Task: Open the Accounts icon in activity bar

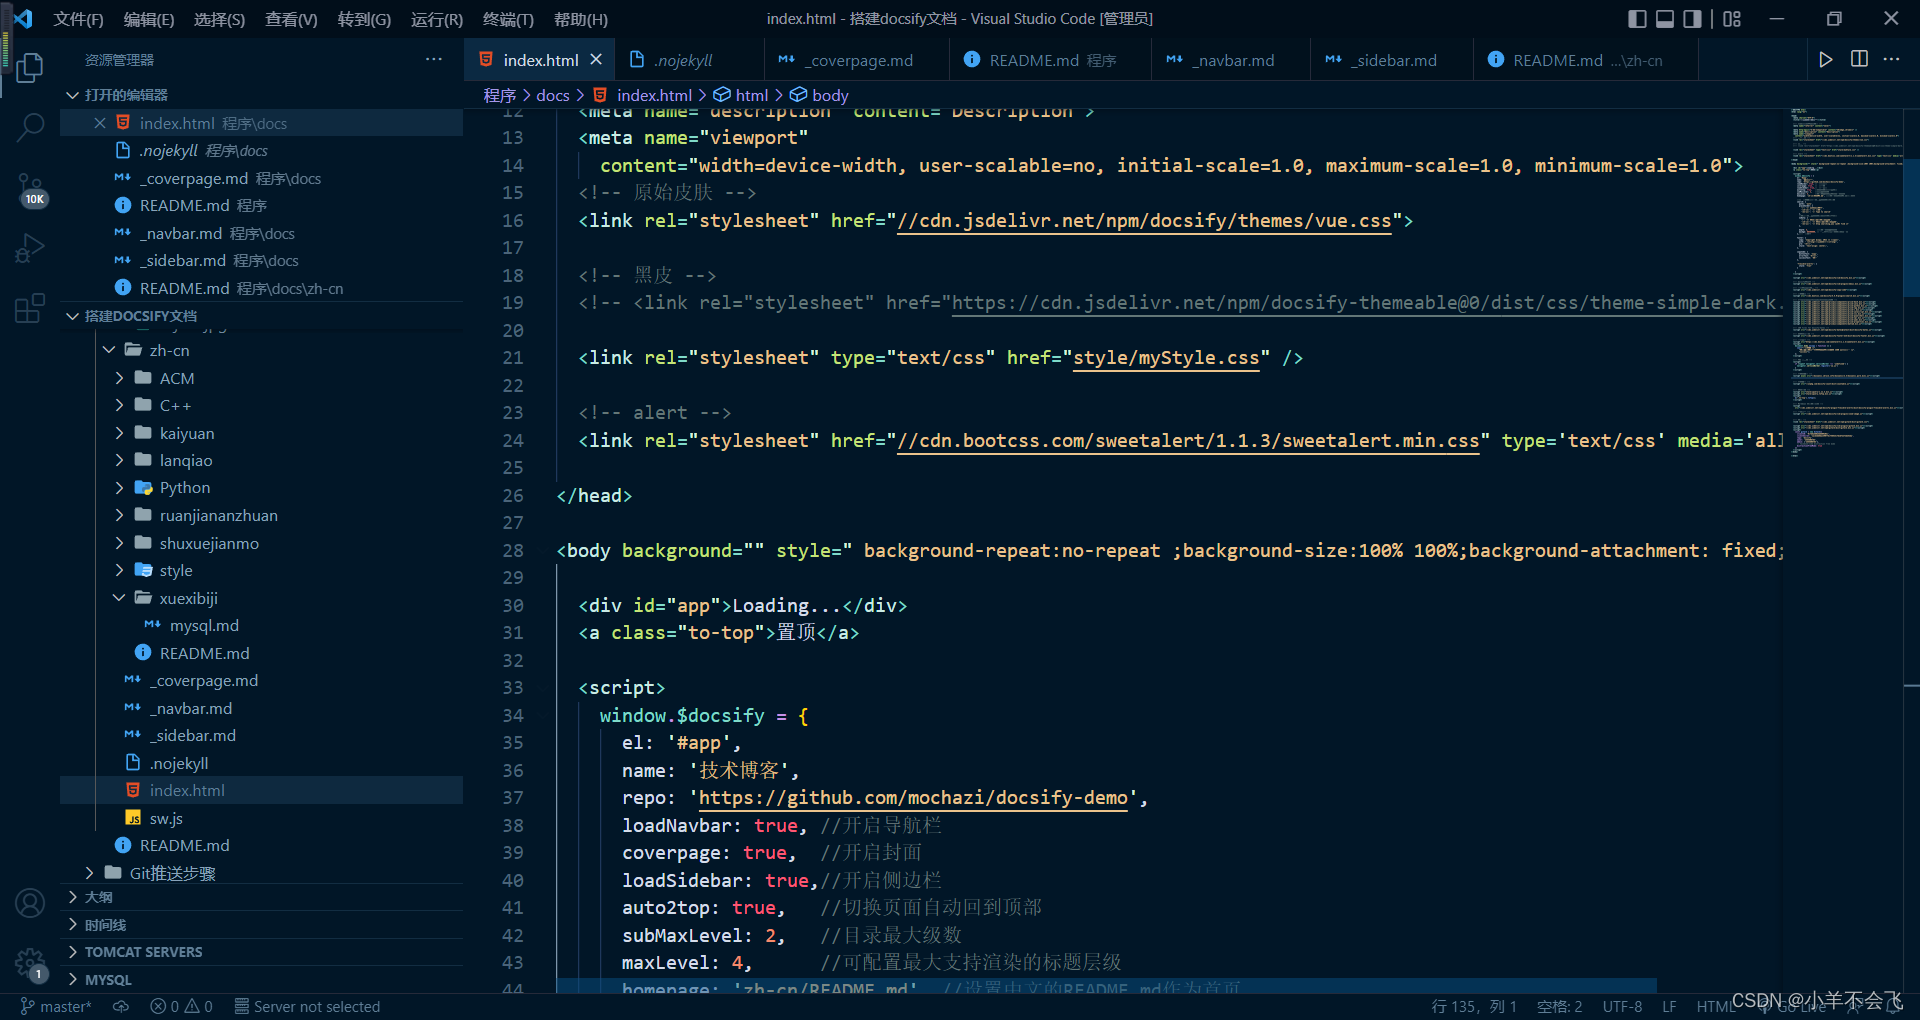Action: [30, 903]
